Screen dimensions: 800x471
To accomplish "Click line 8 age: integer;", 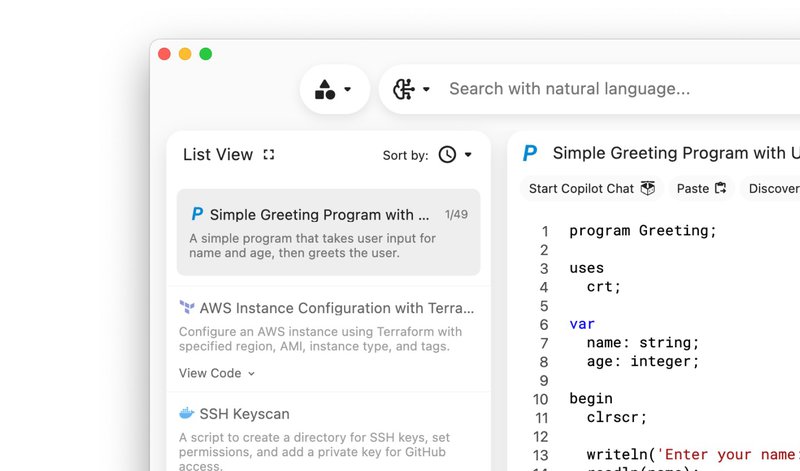I will click(x=643, y=361).
